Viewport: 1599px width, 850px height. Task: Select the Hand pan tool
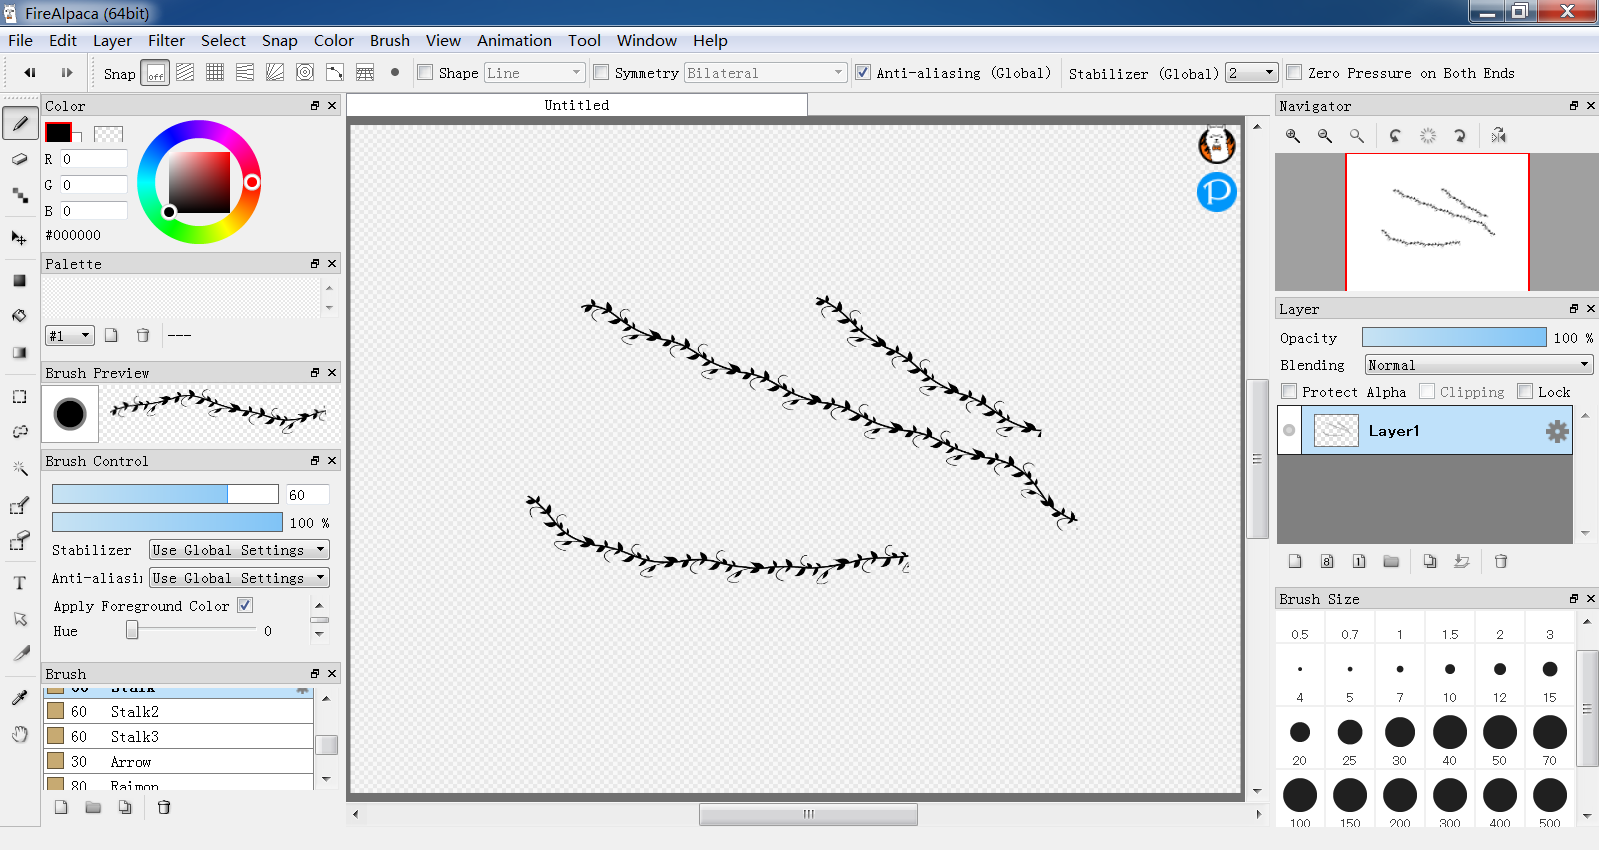click(19, 735)
